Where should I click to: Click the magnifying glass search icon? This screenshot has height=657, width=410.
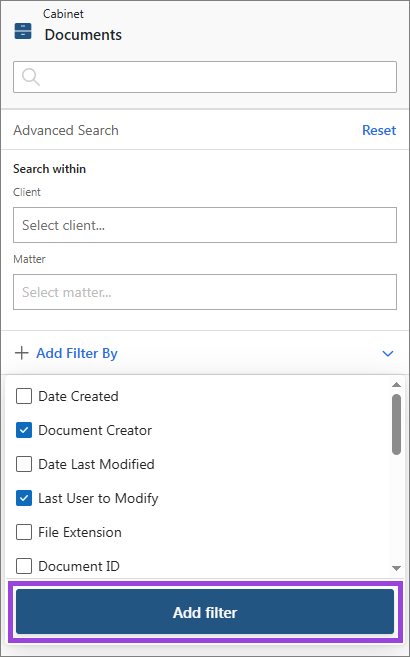(31, 77)
